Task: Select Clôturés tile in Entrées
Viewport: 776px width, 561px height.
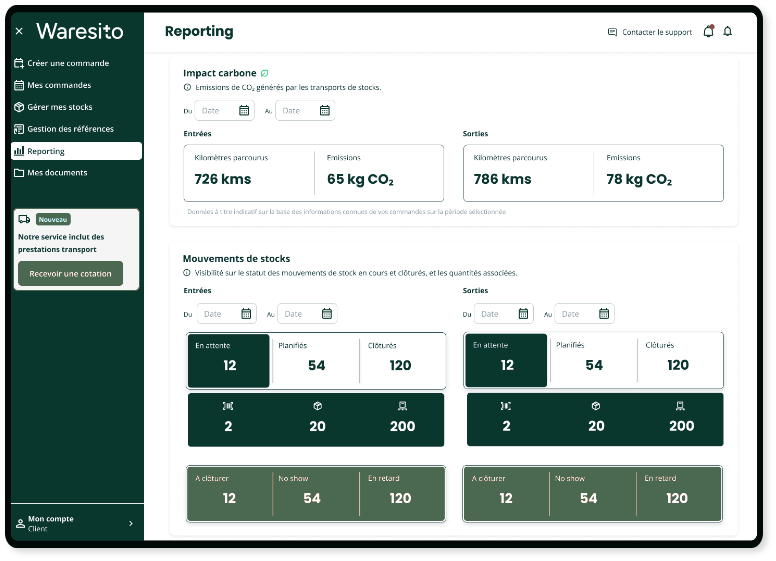Action: tap(401, 360)
